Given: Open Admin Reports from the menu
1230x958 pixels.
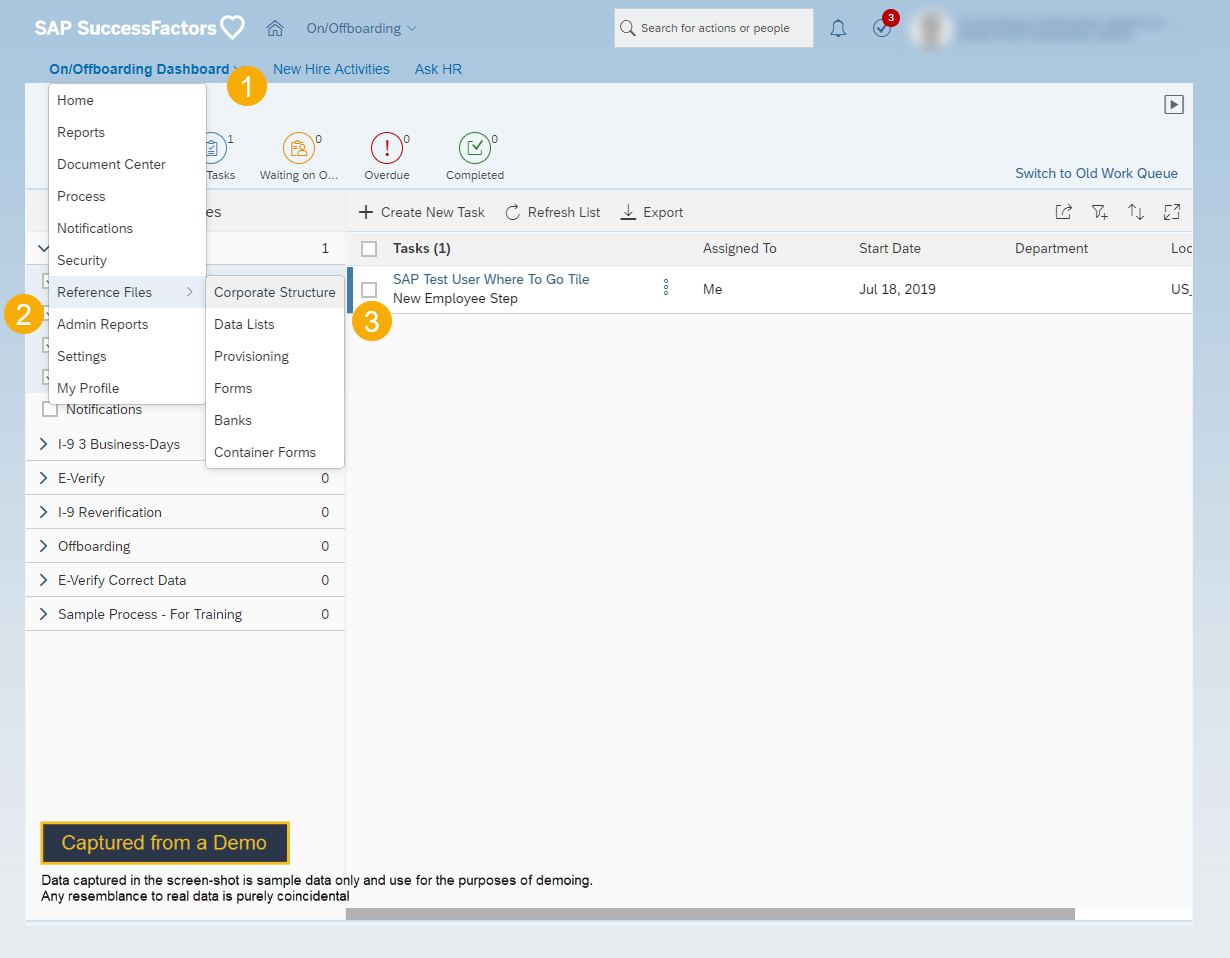Looking at the screenshot, I should [127, 324].
